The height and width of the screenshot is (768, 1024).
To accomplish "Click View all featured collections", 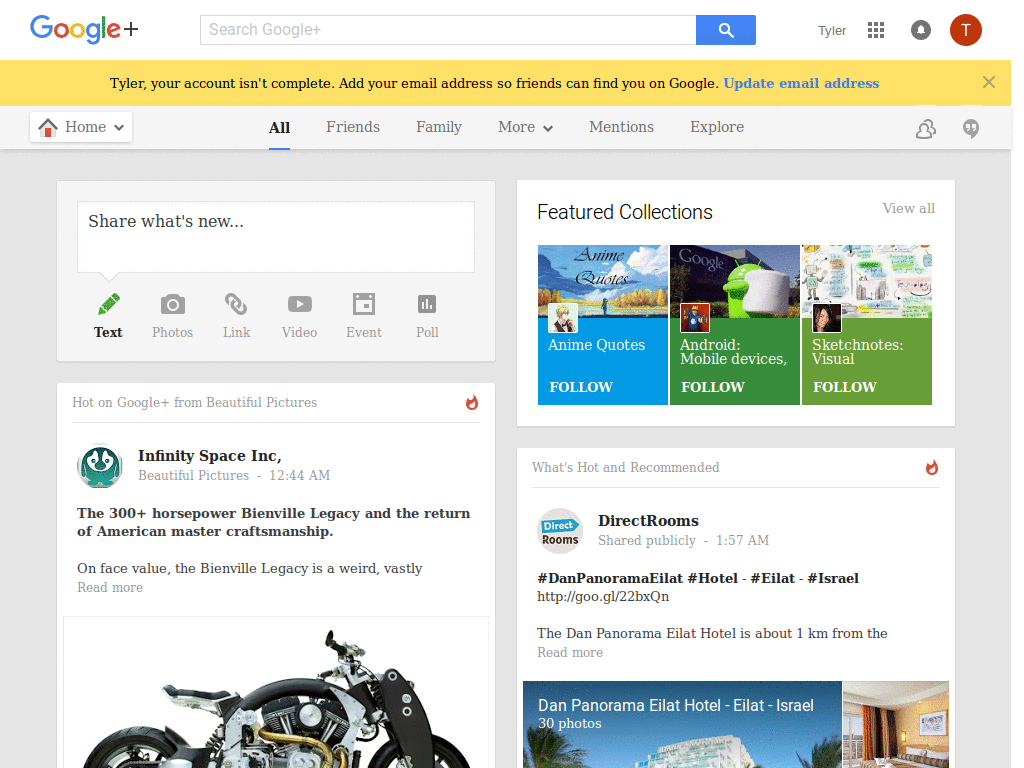I will [x=908, y=208].
